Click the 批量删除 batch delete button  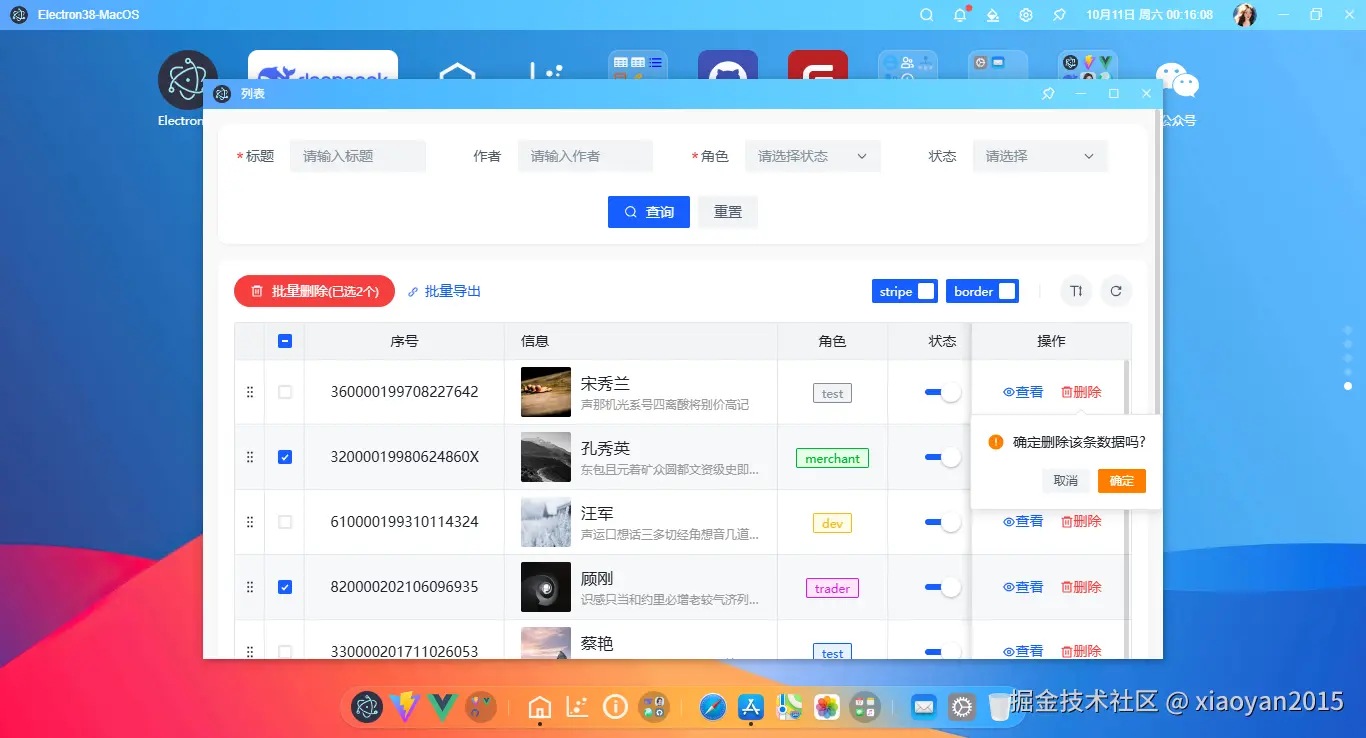(x=314, y=291)
